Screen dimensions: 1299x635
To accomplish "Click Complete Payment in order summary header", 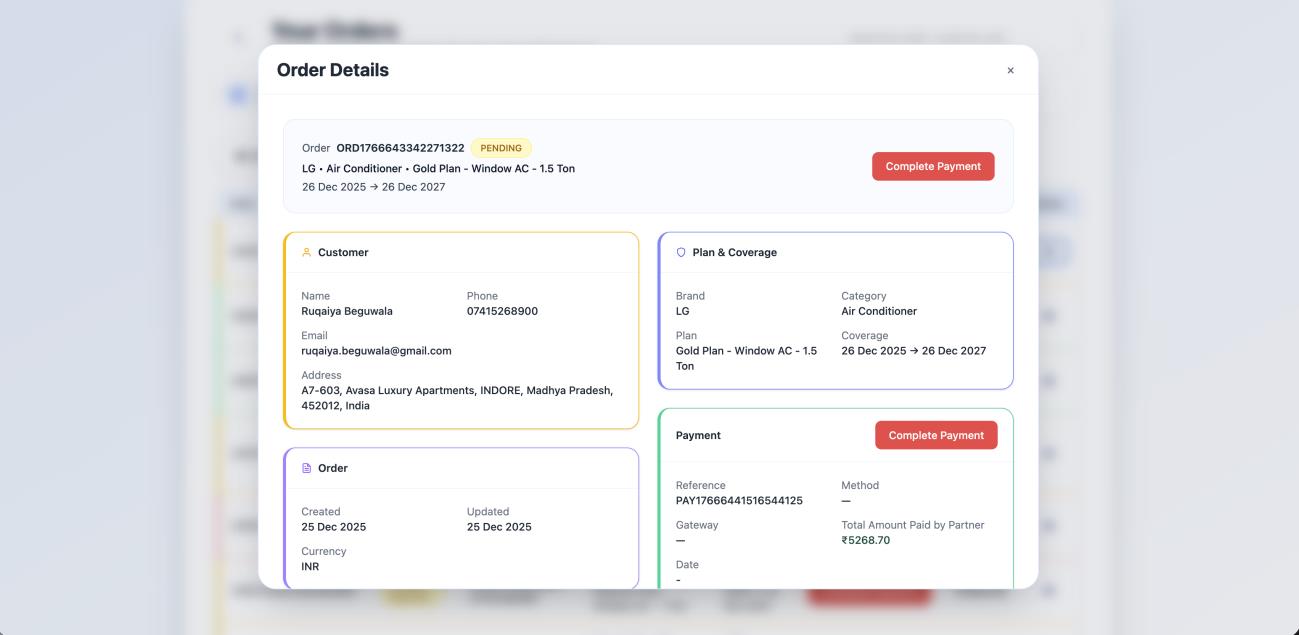I will pyautogui.click(x=932, y=166).
